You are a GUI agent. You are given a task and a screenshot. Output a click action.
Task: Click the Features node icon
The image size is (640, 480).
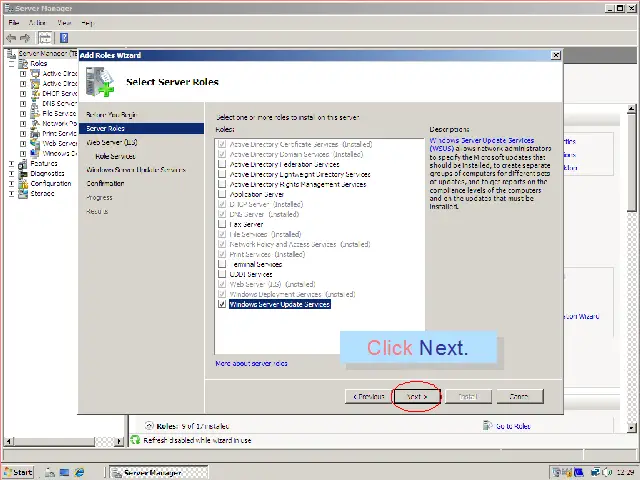[x=23, y=164]
